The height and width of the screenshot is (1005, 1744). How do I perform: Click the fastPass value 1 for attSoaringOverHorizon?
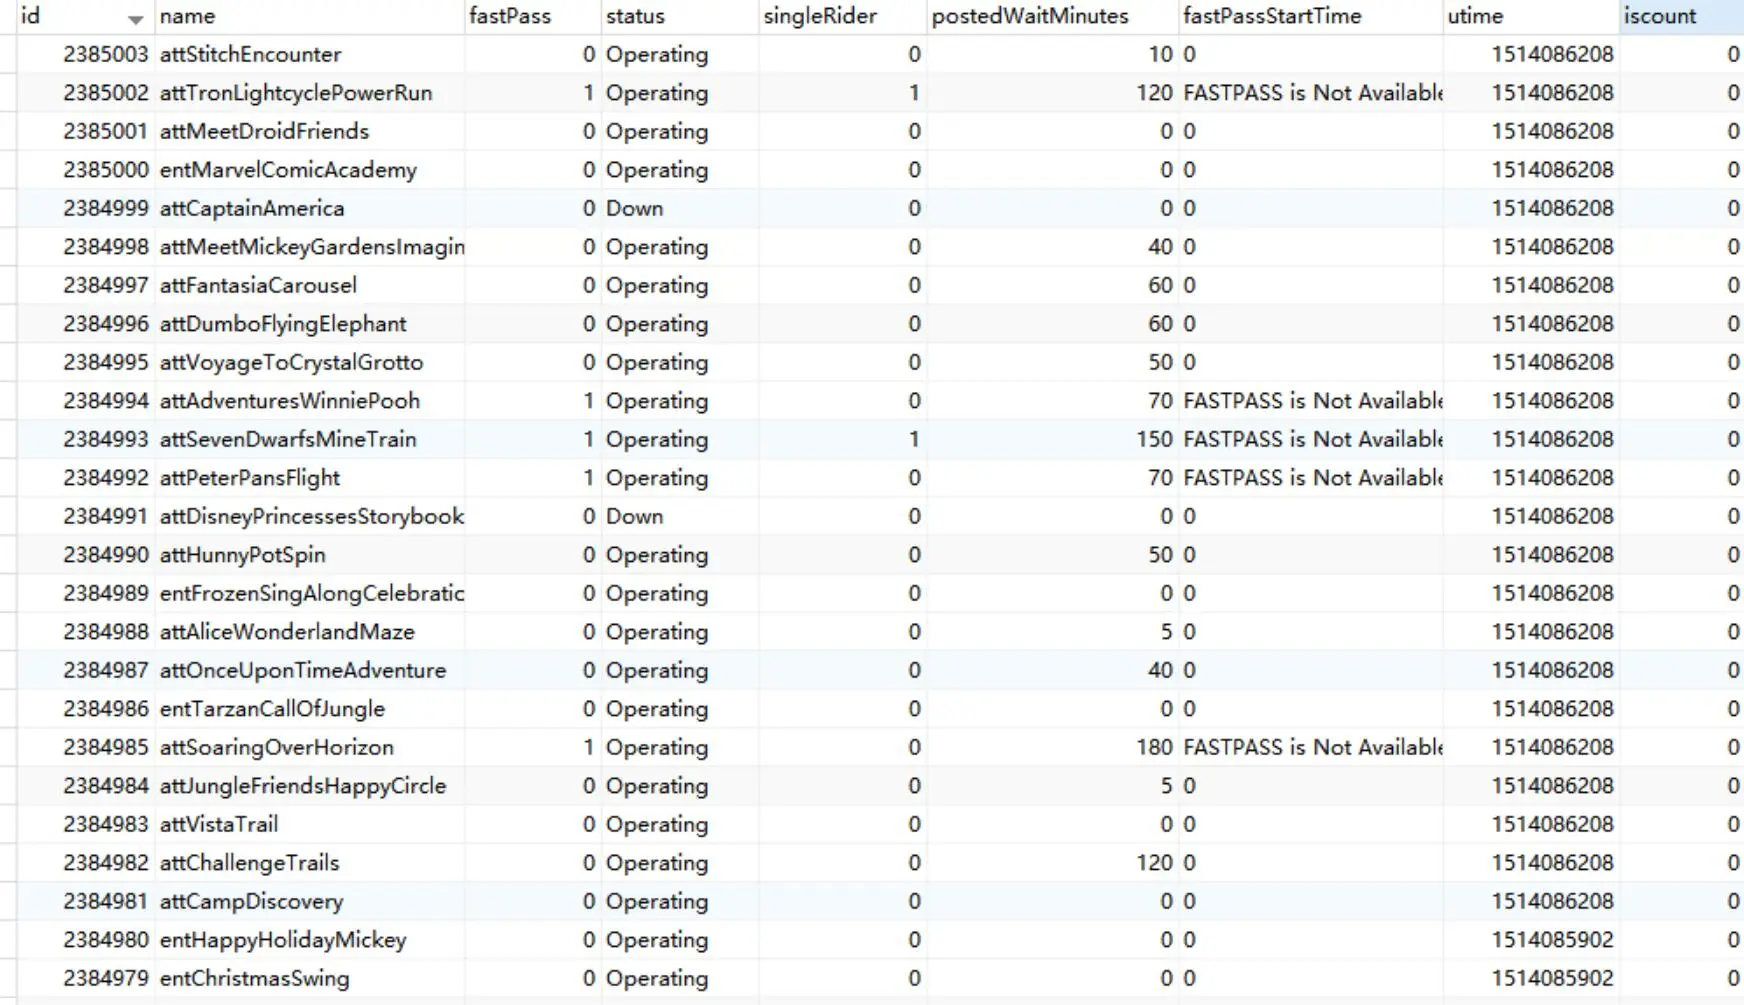(x=533, y=747)
